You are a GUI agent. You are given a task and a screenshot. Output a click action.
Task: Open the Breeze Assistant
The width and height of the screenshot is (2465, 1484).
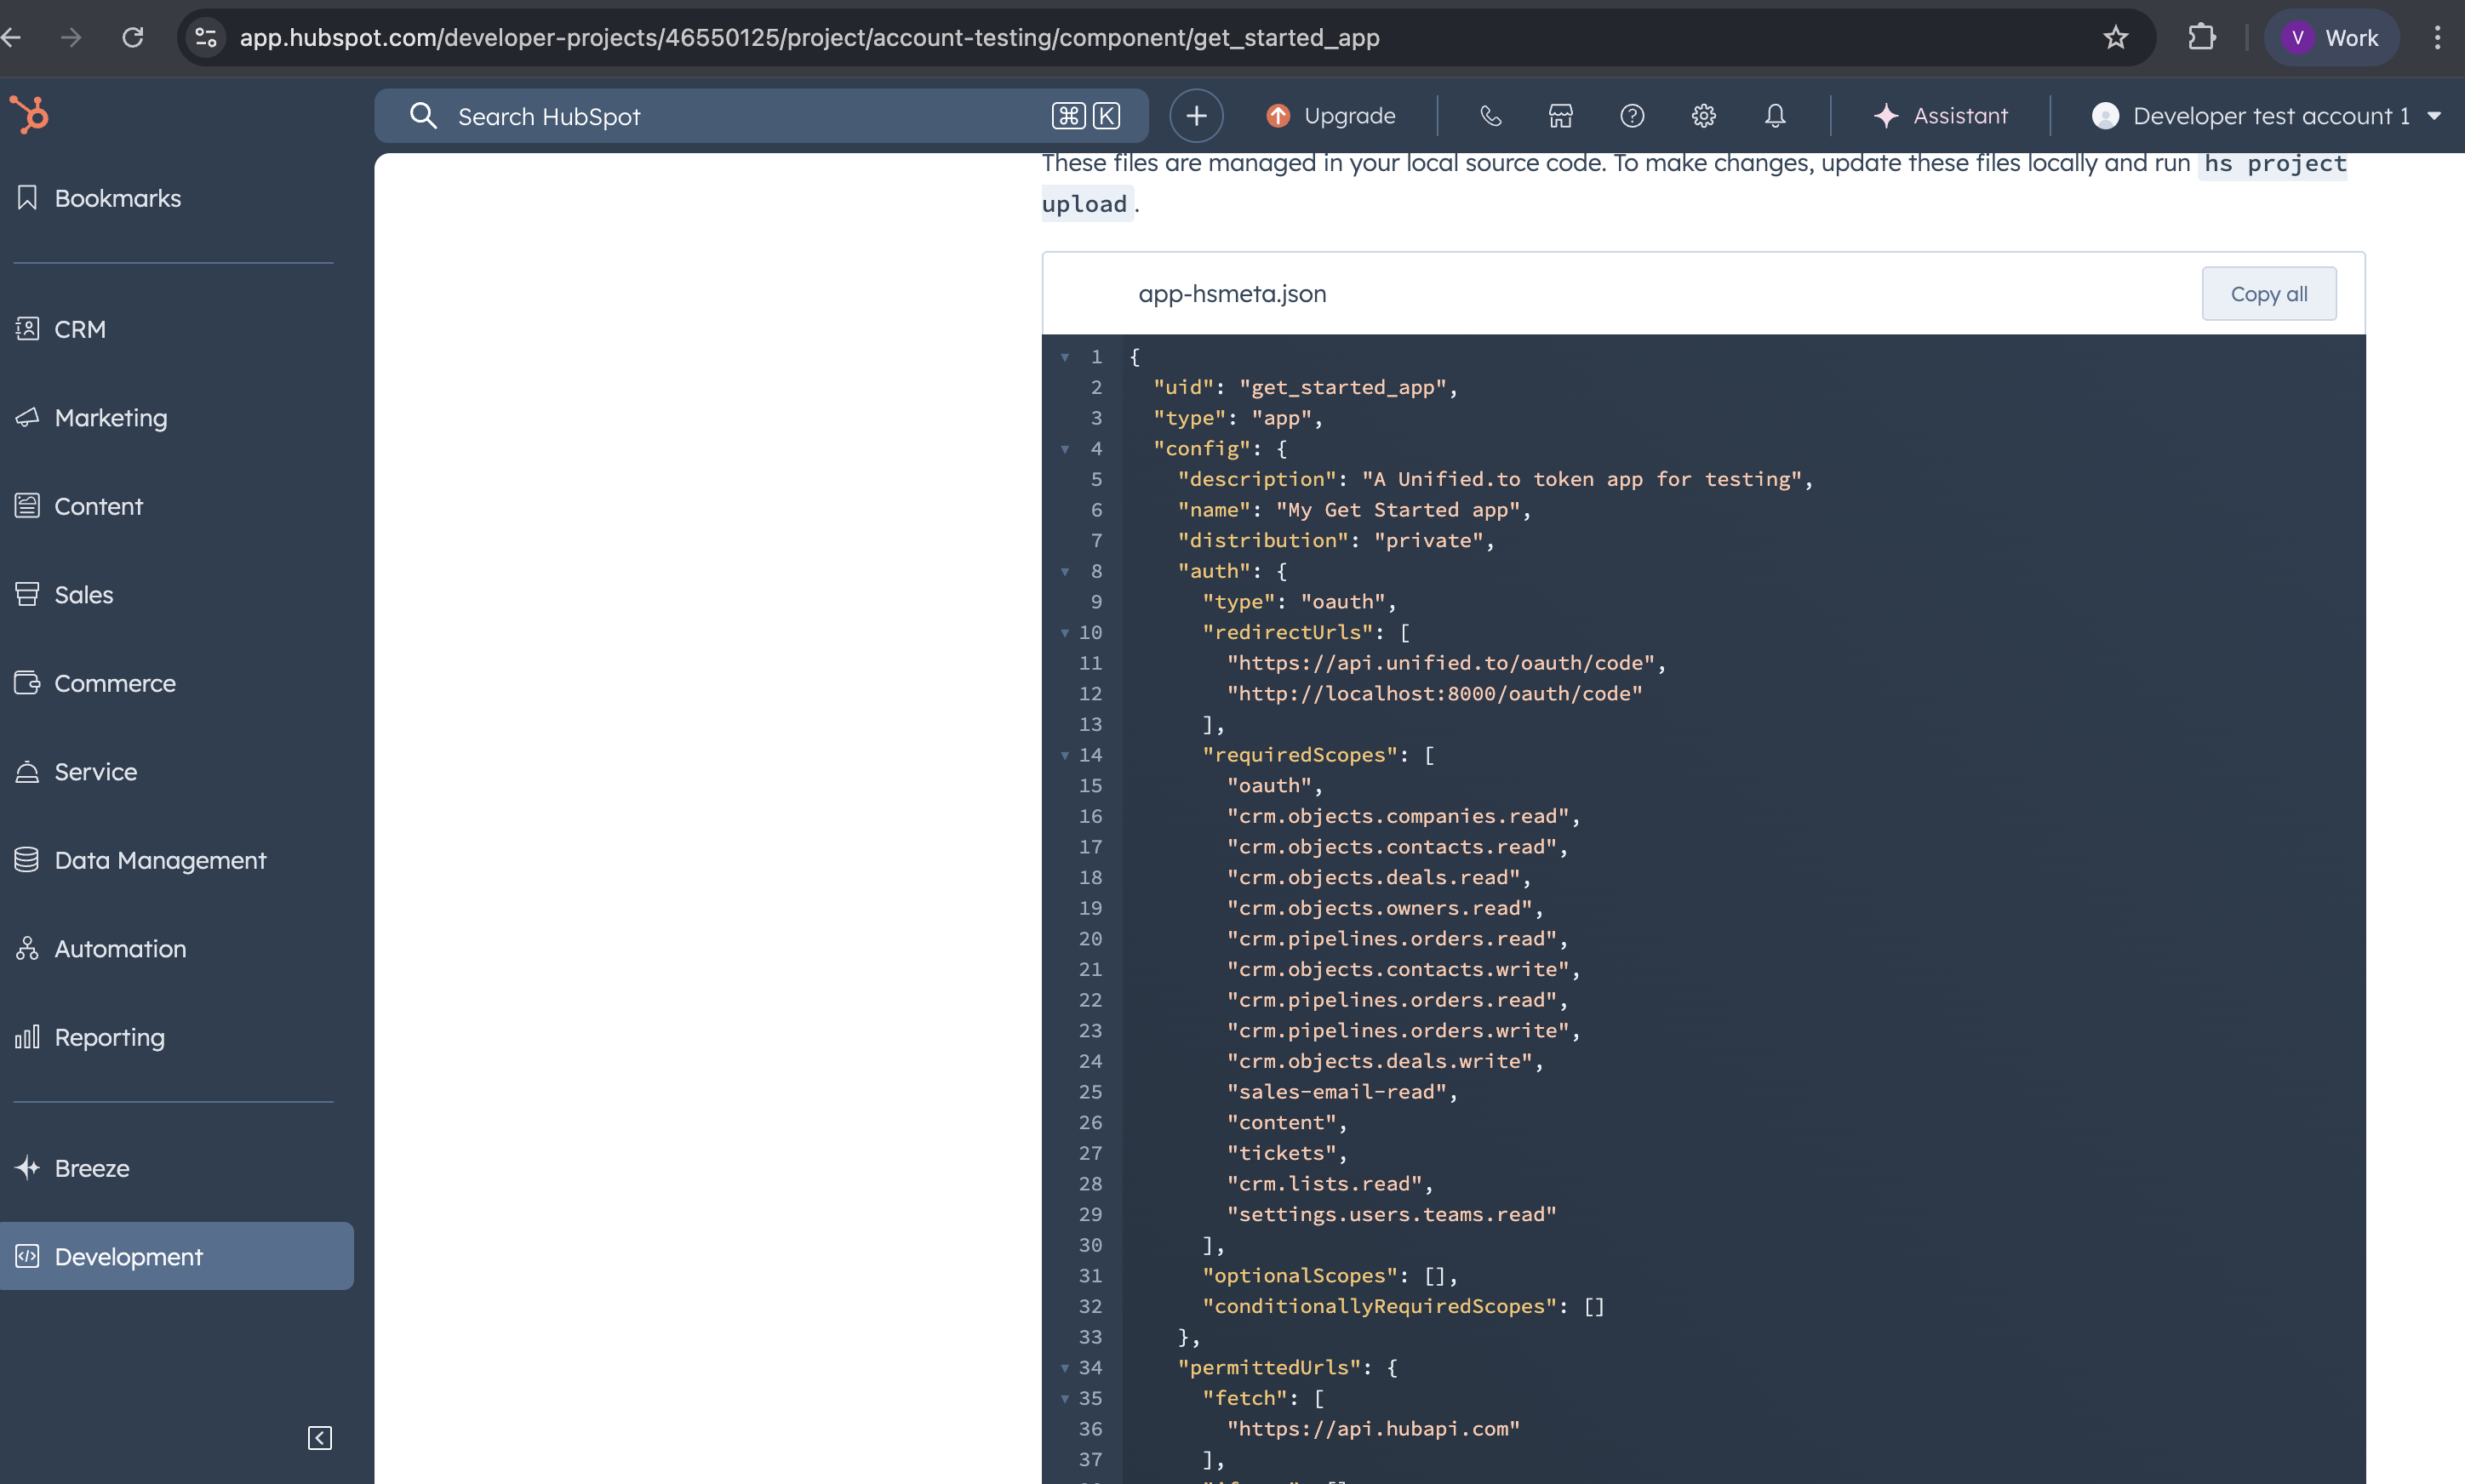(1941, 116)
